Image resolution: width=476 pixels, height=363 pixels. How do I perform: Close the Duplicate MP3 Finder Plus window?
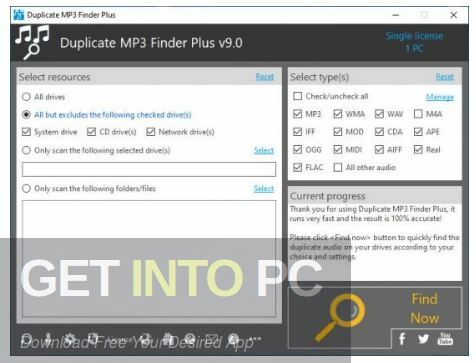tap(453, 15)
